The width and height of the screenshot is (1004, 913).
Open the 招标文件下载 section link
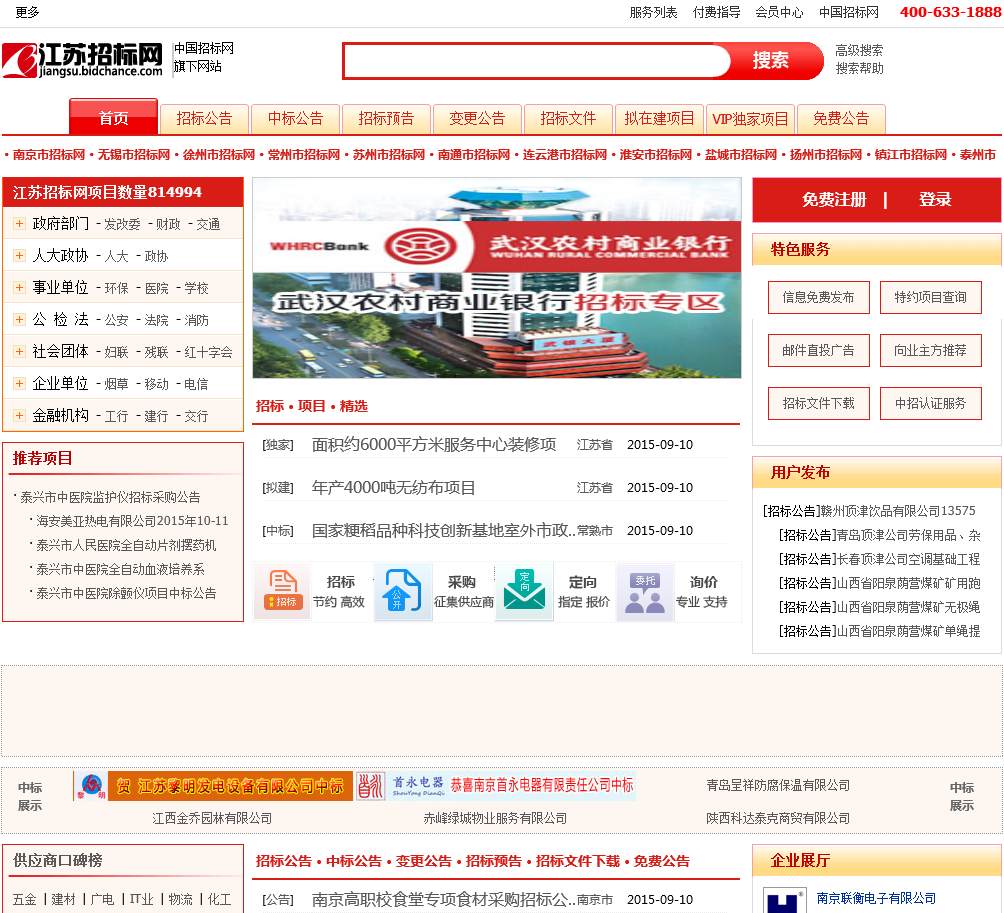click(578, 862)
